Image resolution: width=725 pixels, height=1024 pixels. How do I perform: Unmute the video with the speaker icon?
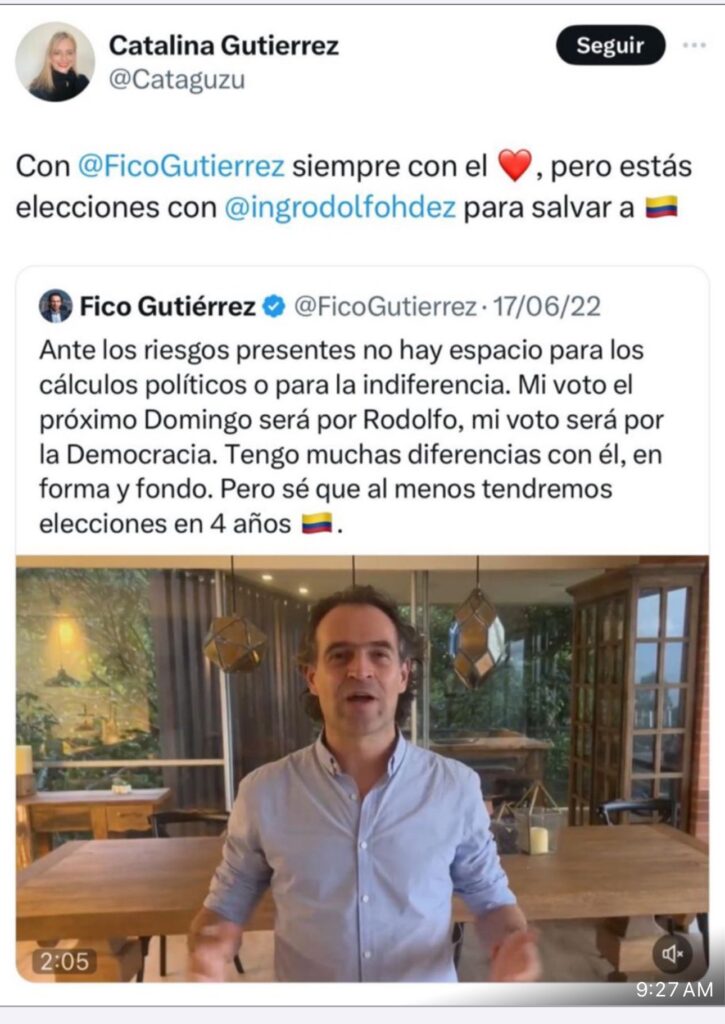(x=672, y=954)
